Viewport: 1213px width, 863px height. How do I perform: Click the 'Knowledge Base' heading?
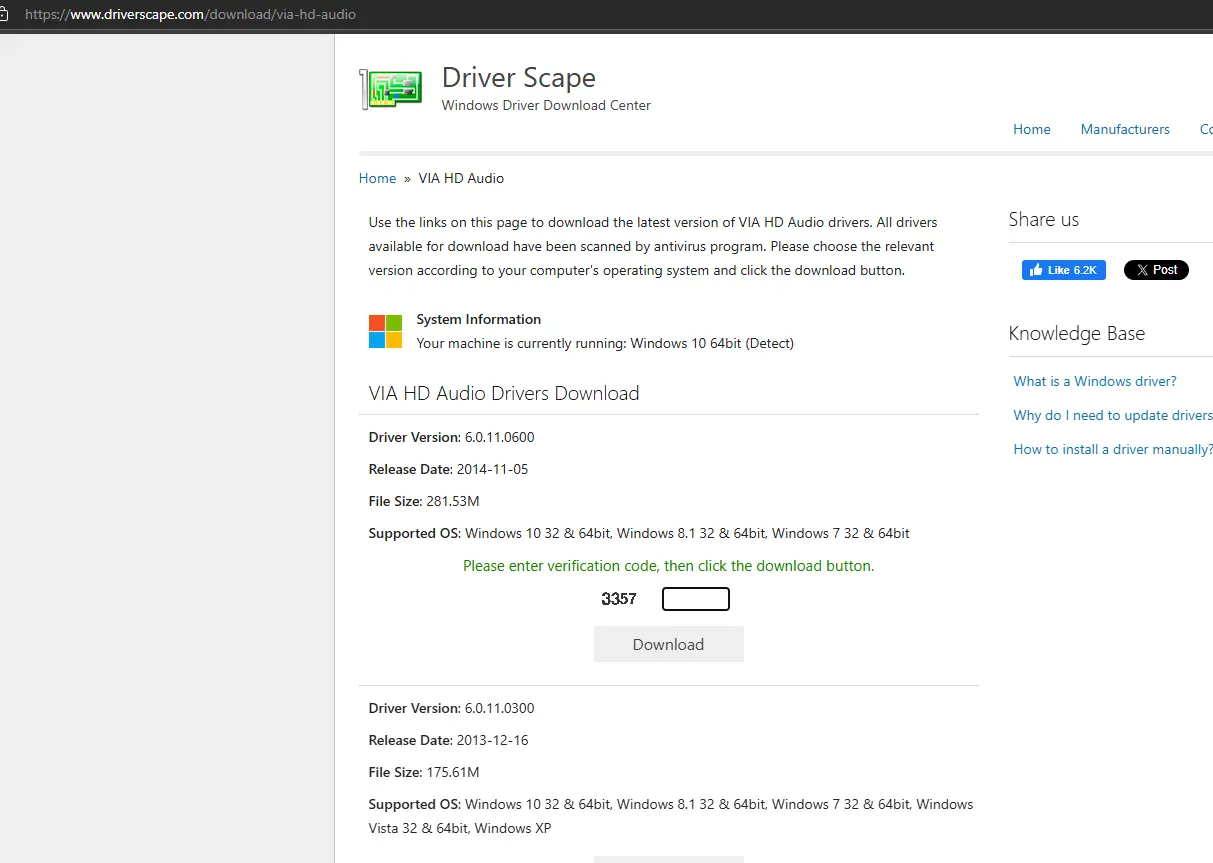(x=1077, y=334)
